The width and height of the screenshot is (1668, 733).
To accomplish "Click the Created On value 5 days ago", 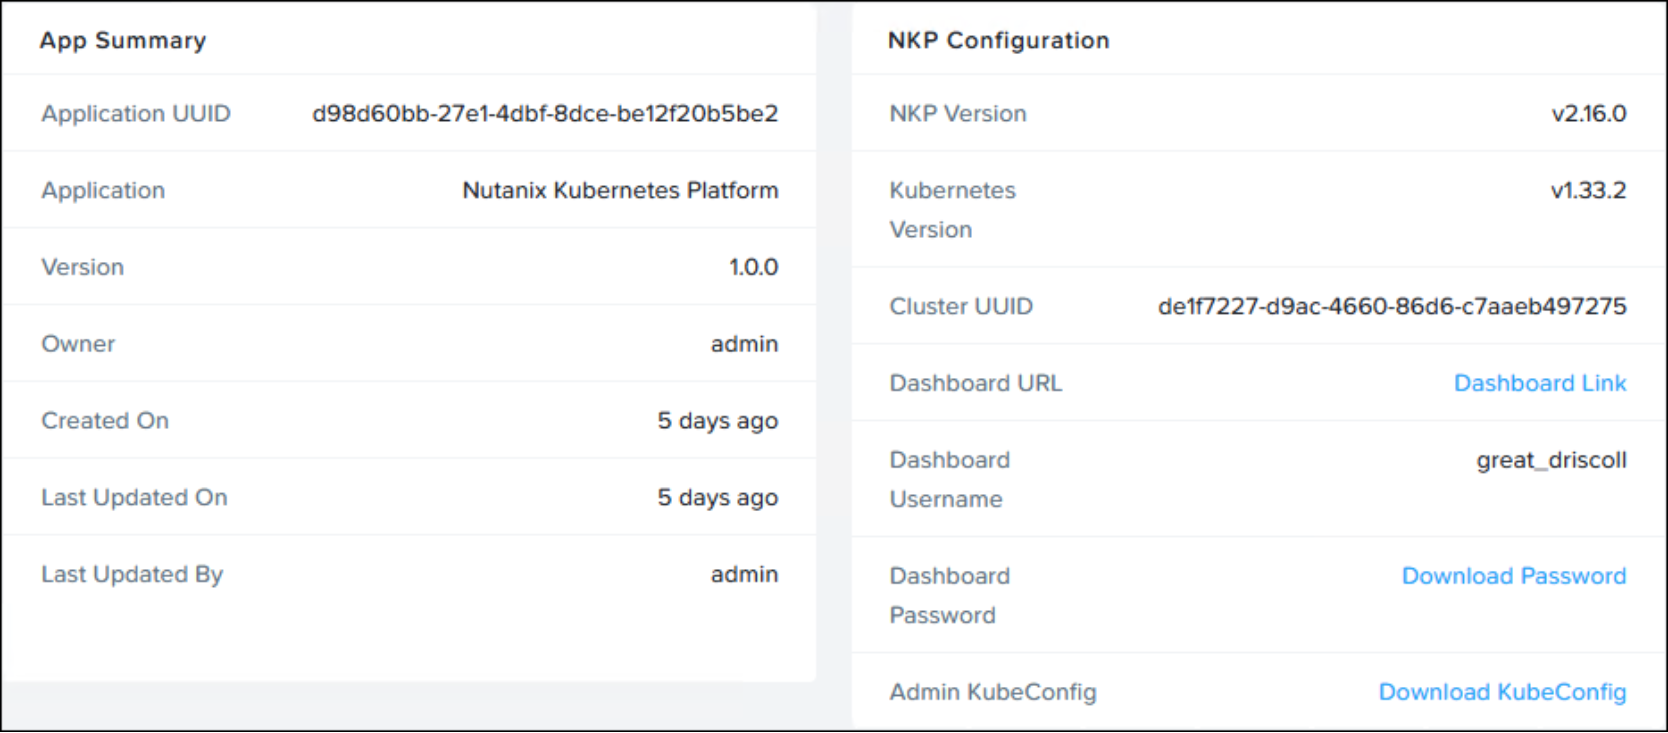I will pos(717,421).
